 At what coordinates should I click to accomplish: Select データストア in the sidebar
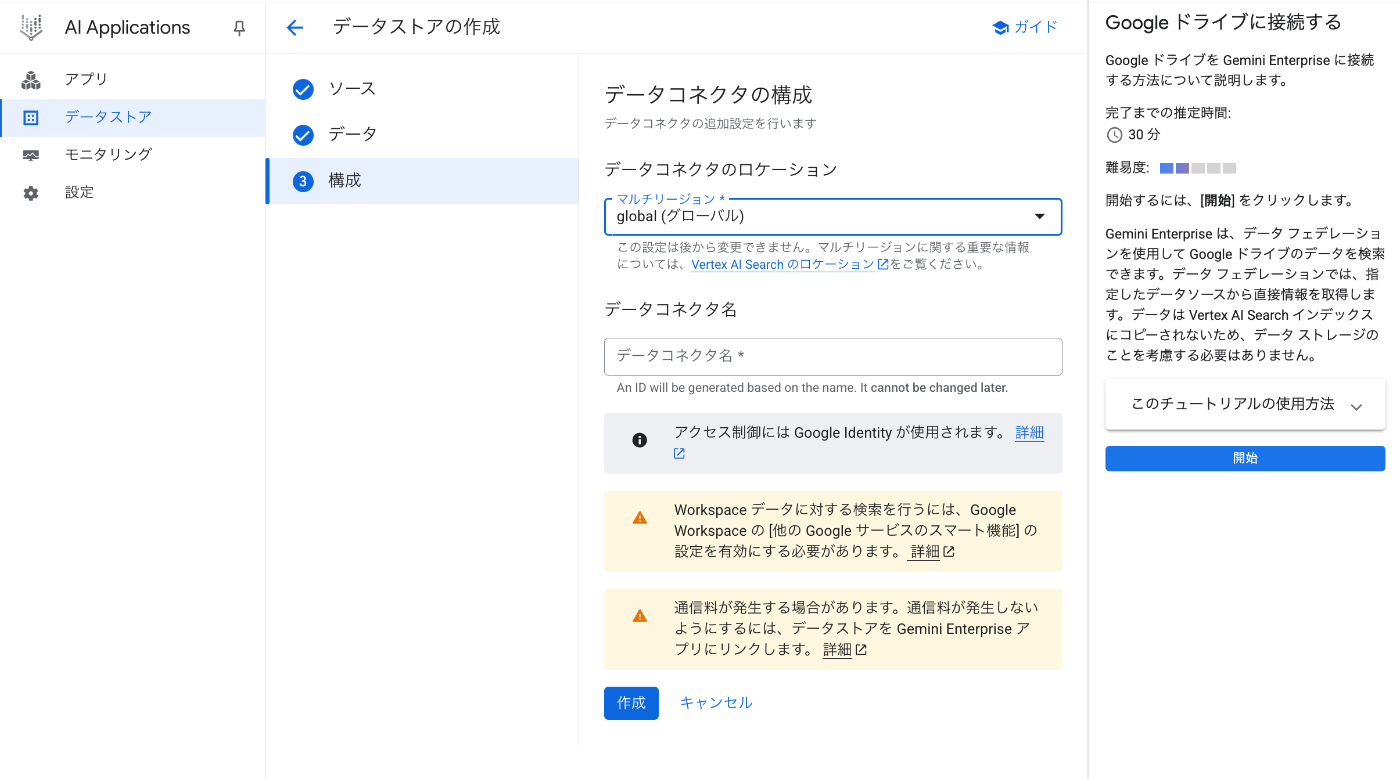(132, 118)
